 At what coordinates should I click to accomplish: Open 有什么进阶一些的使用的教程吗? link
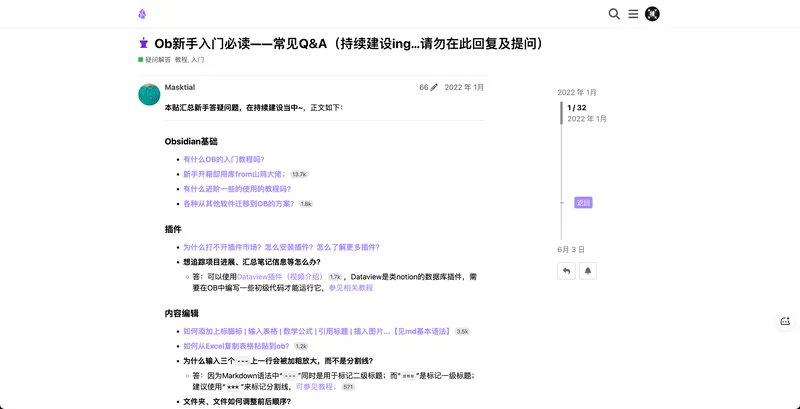[237, 189]
